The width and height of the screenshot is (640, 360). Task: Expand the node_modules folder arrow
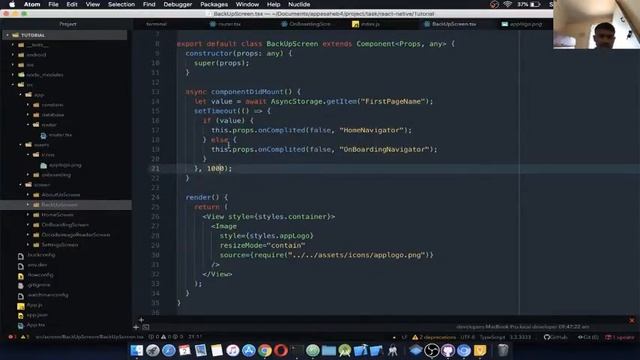click(13, 75)
